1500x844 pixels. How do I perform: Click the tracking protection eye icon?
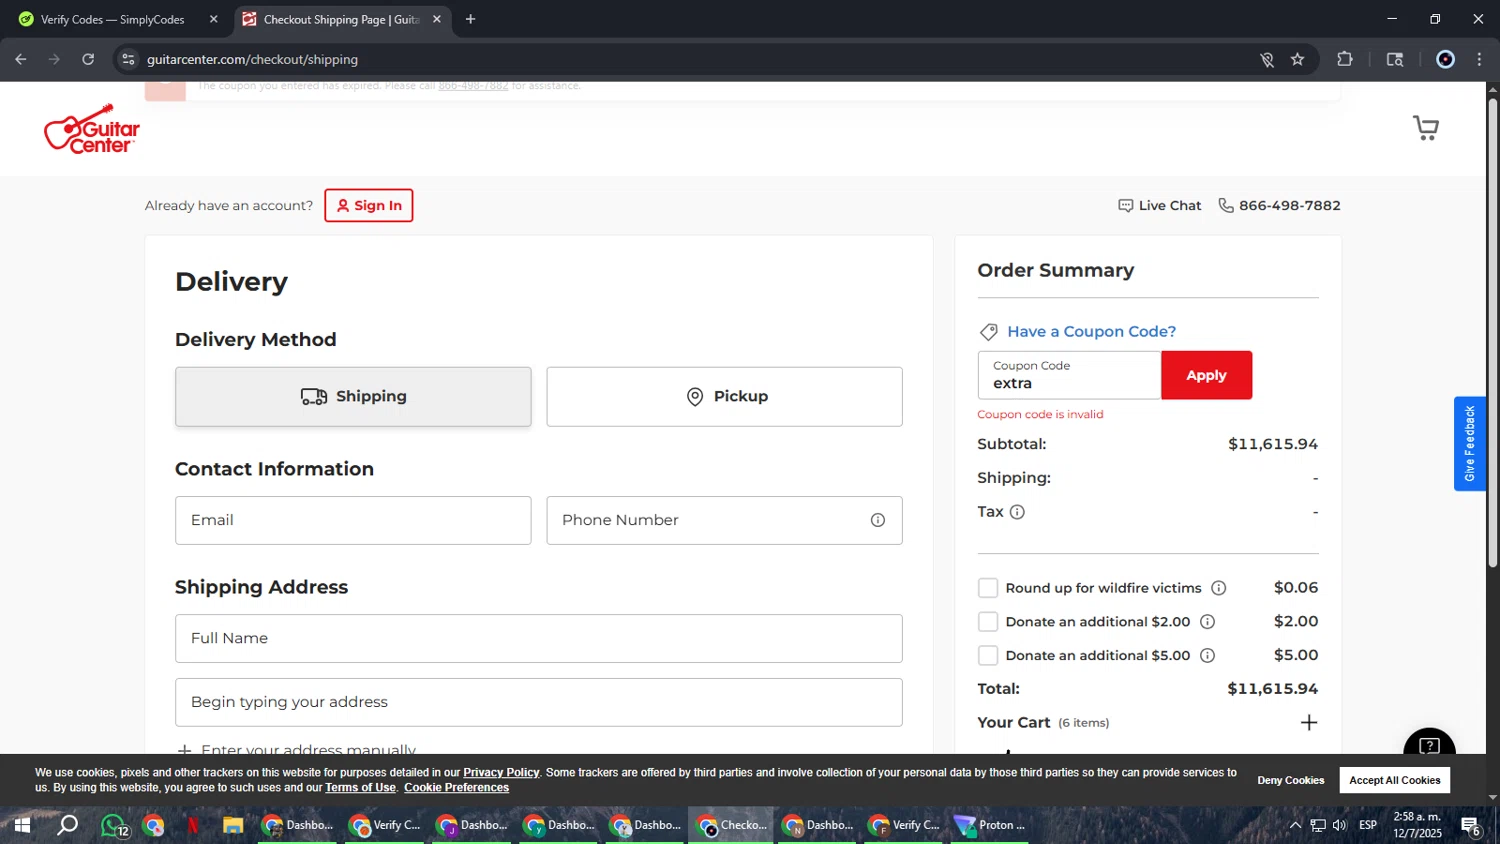pyautogui.click(x=1267, y=59)
